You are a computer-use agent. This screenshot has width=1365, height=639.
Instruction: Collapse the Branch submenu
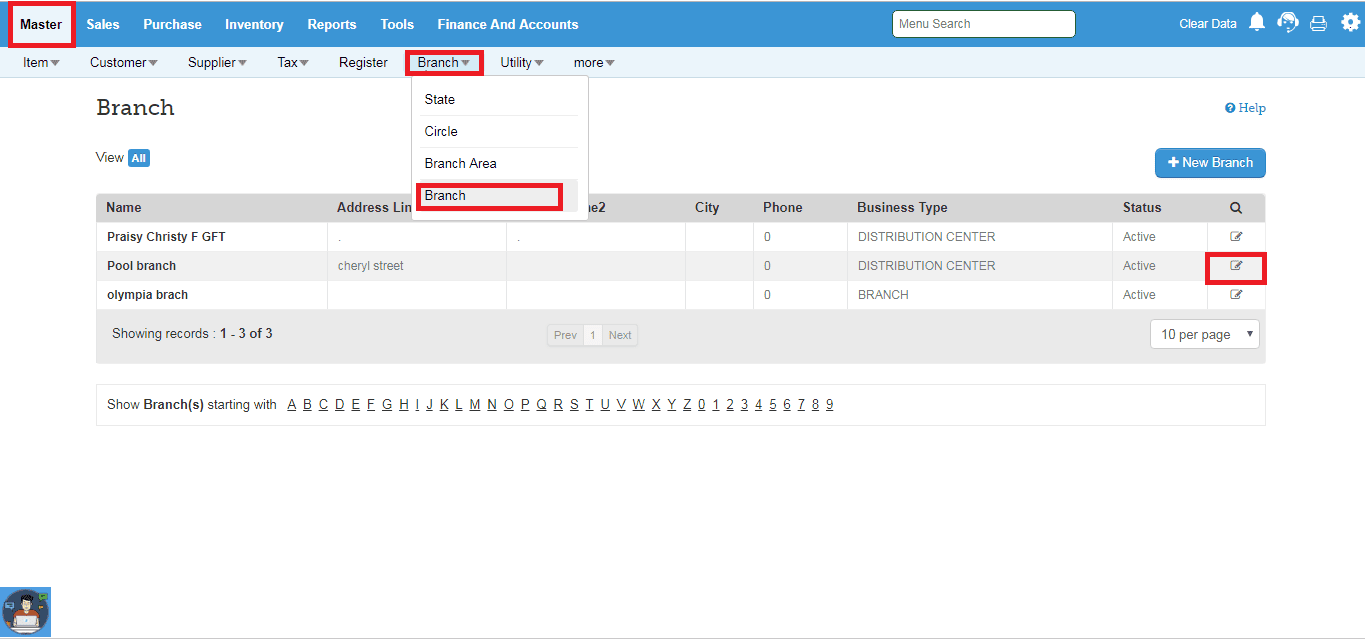pos(444,62)
